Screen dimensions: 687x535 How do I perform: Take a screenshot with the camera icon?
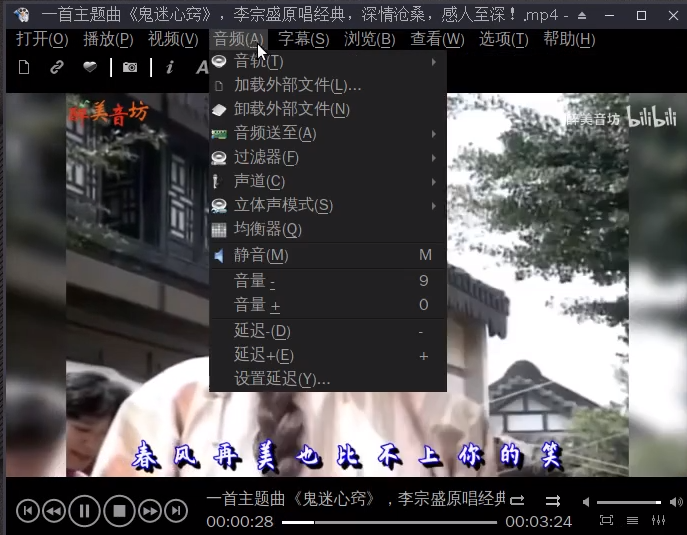click(130, 67)
